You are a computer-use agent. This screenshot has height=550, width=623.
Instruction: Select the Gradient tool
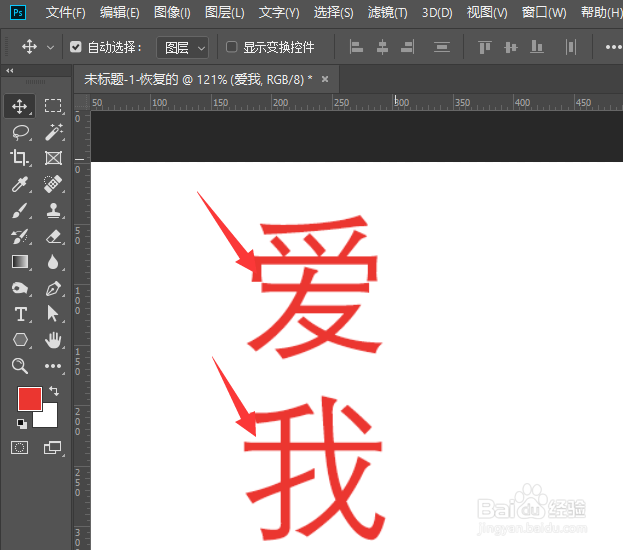pyautogui.click(x=20, y=262)
